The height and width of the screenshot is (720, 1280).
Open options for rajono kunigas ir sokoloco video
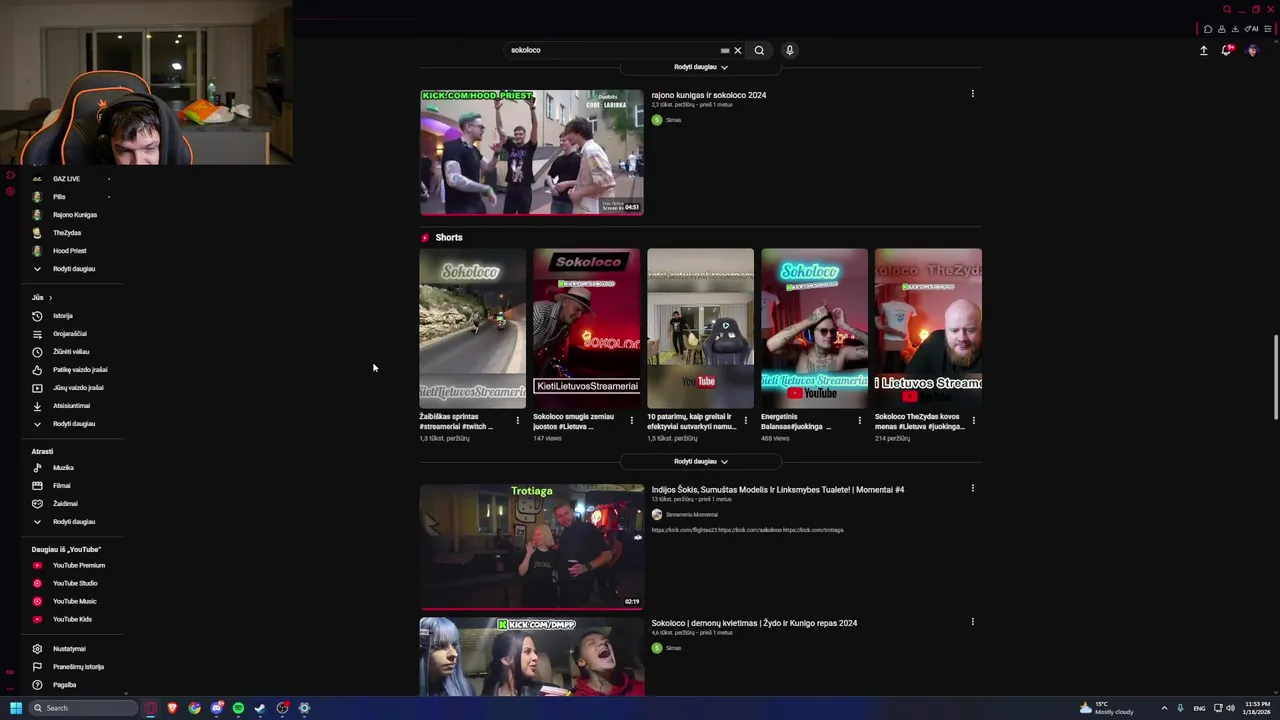[972, 94]
